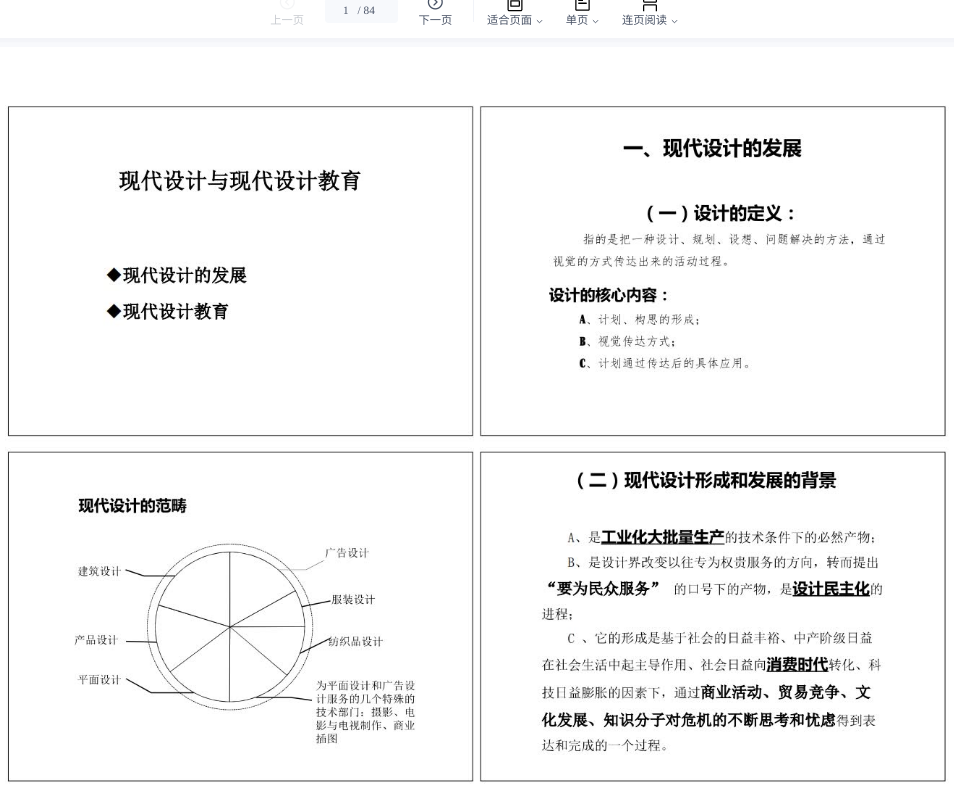Image resolution: width=954 pixels, height=790 pixels.
Task: Select the 适合页面 text label
Action: (x=509, y=20)
